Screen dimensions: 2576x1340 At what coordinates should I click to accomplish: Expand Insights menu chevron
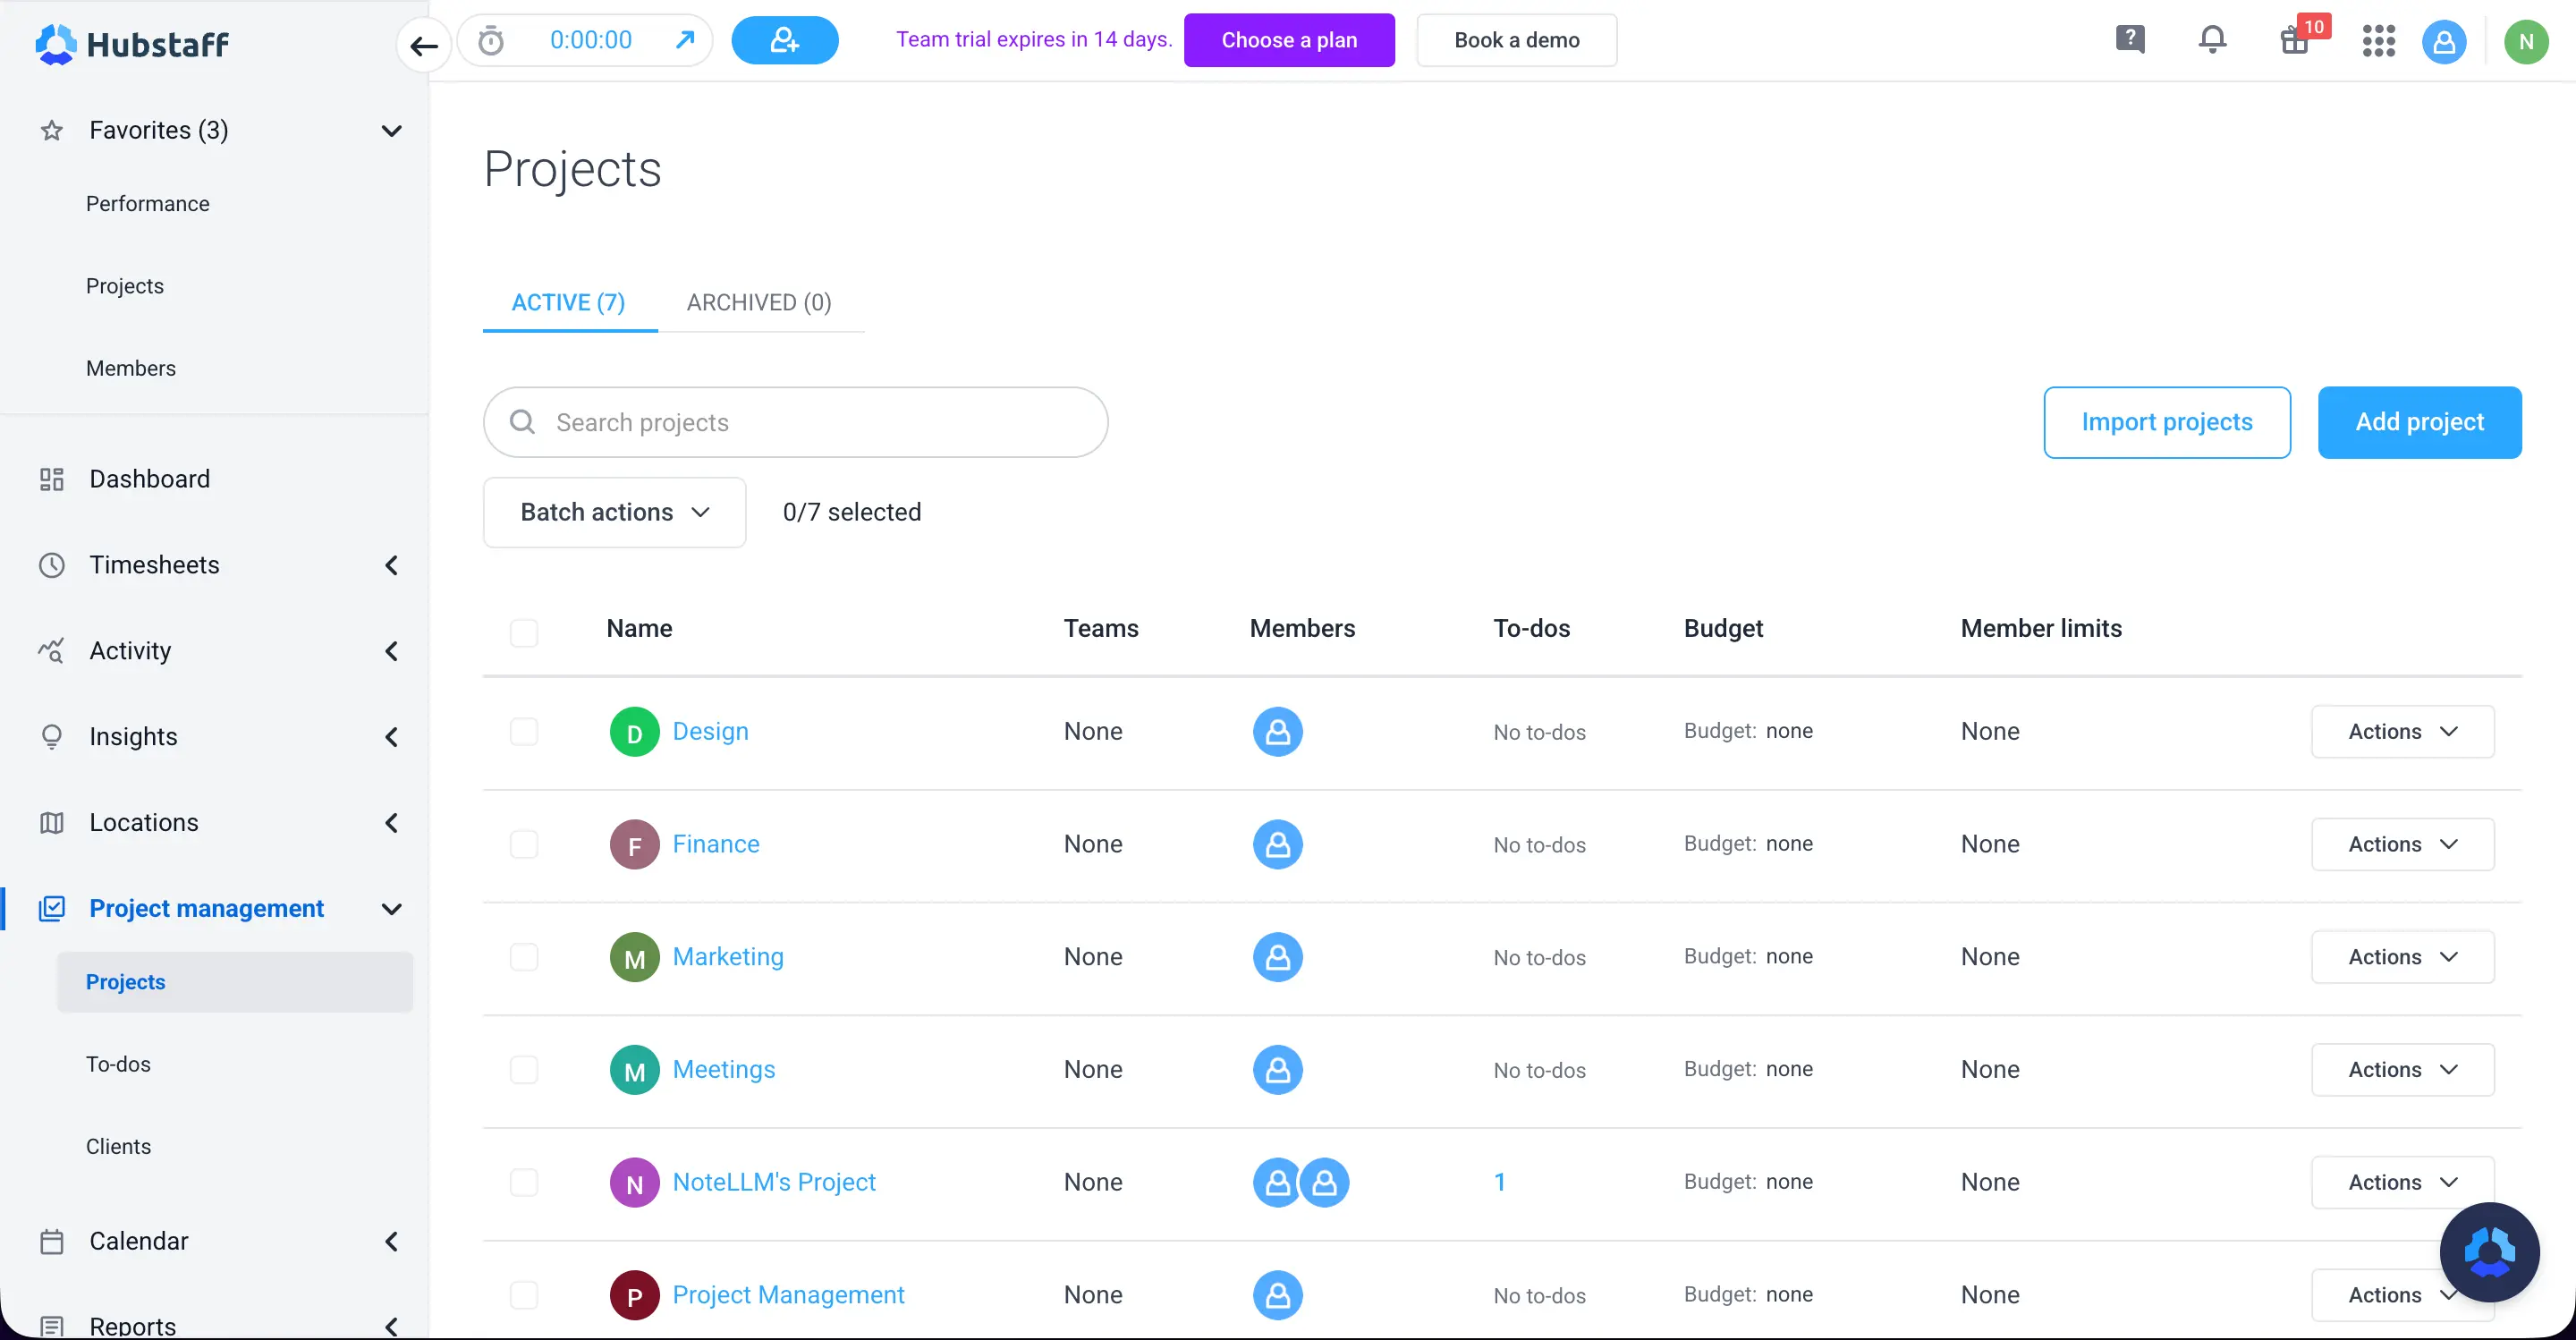(392, 738)
